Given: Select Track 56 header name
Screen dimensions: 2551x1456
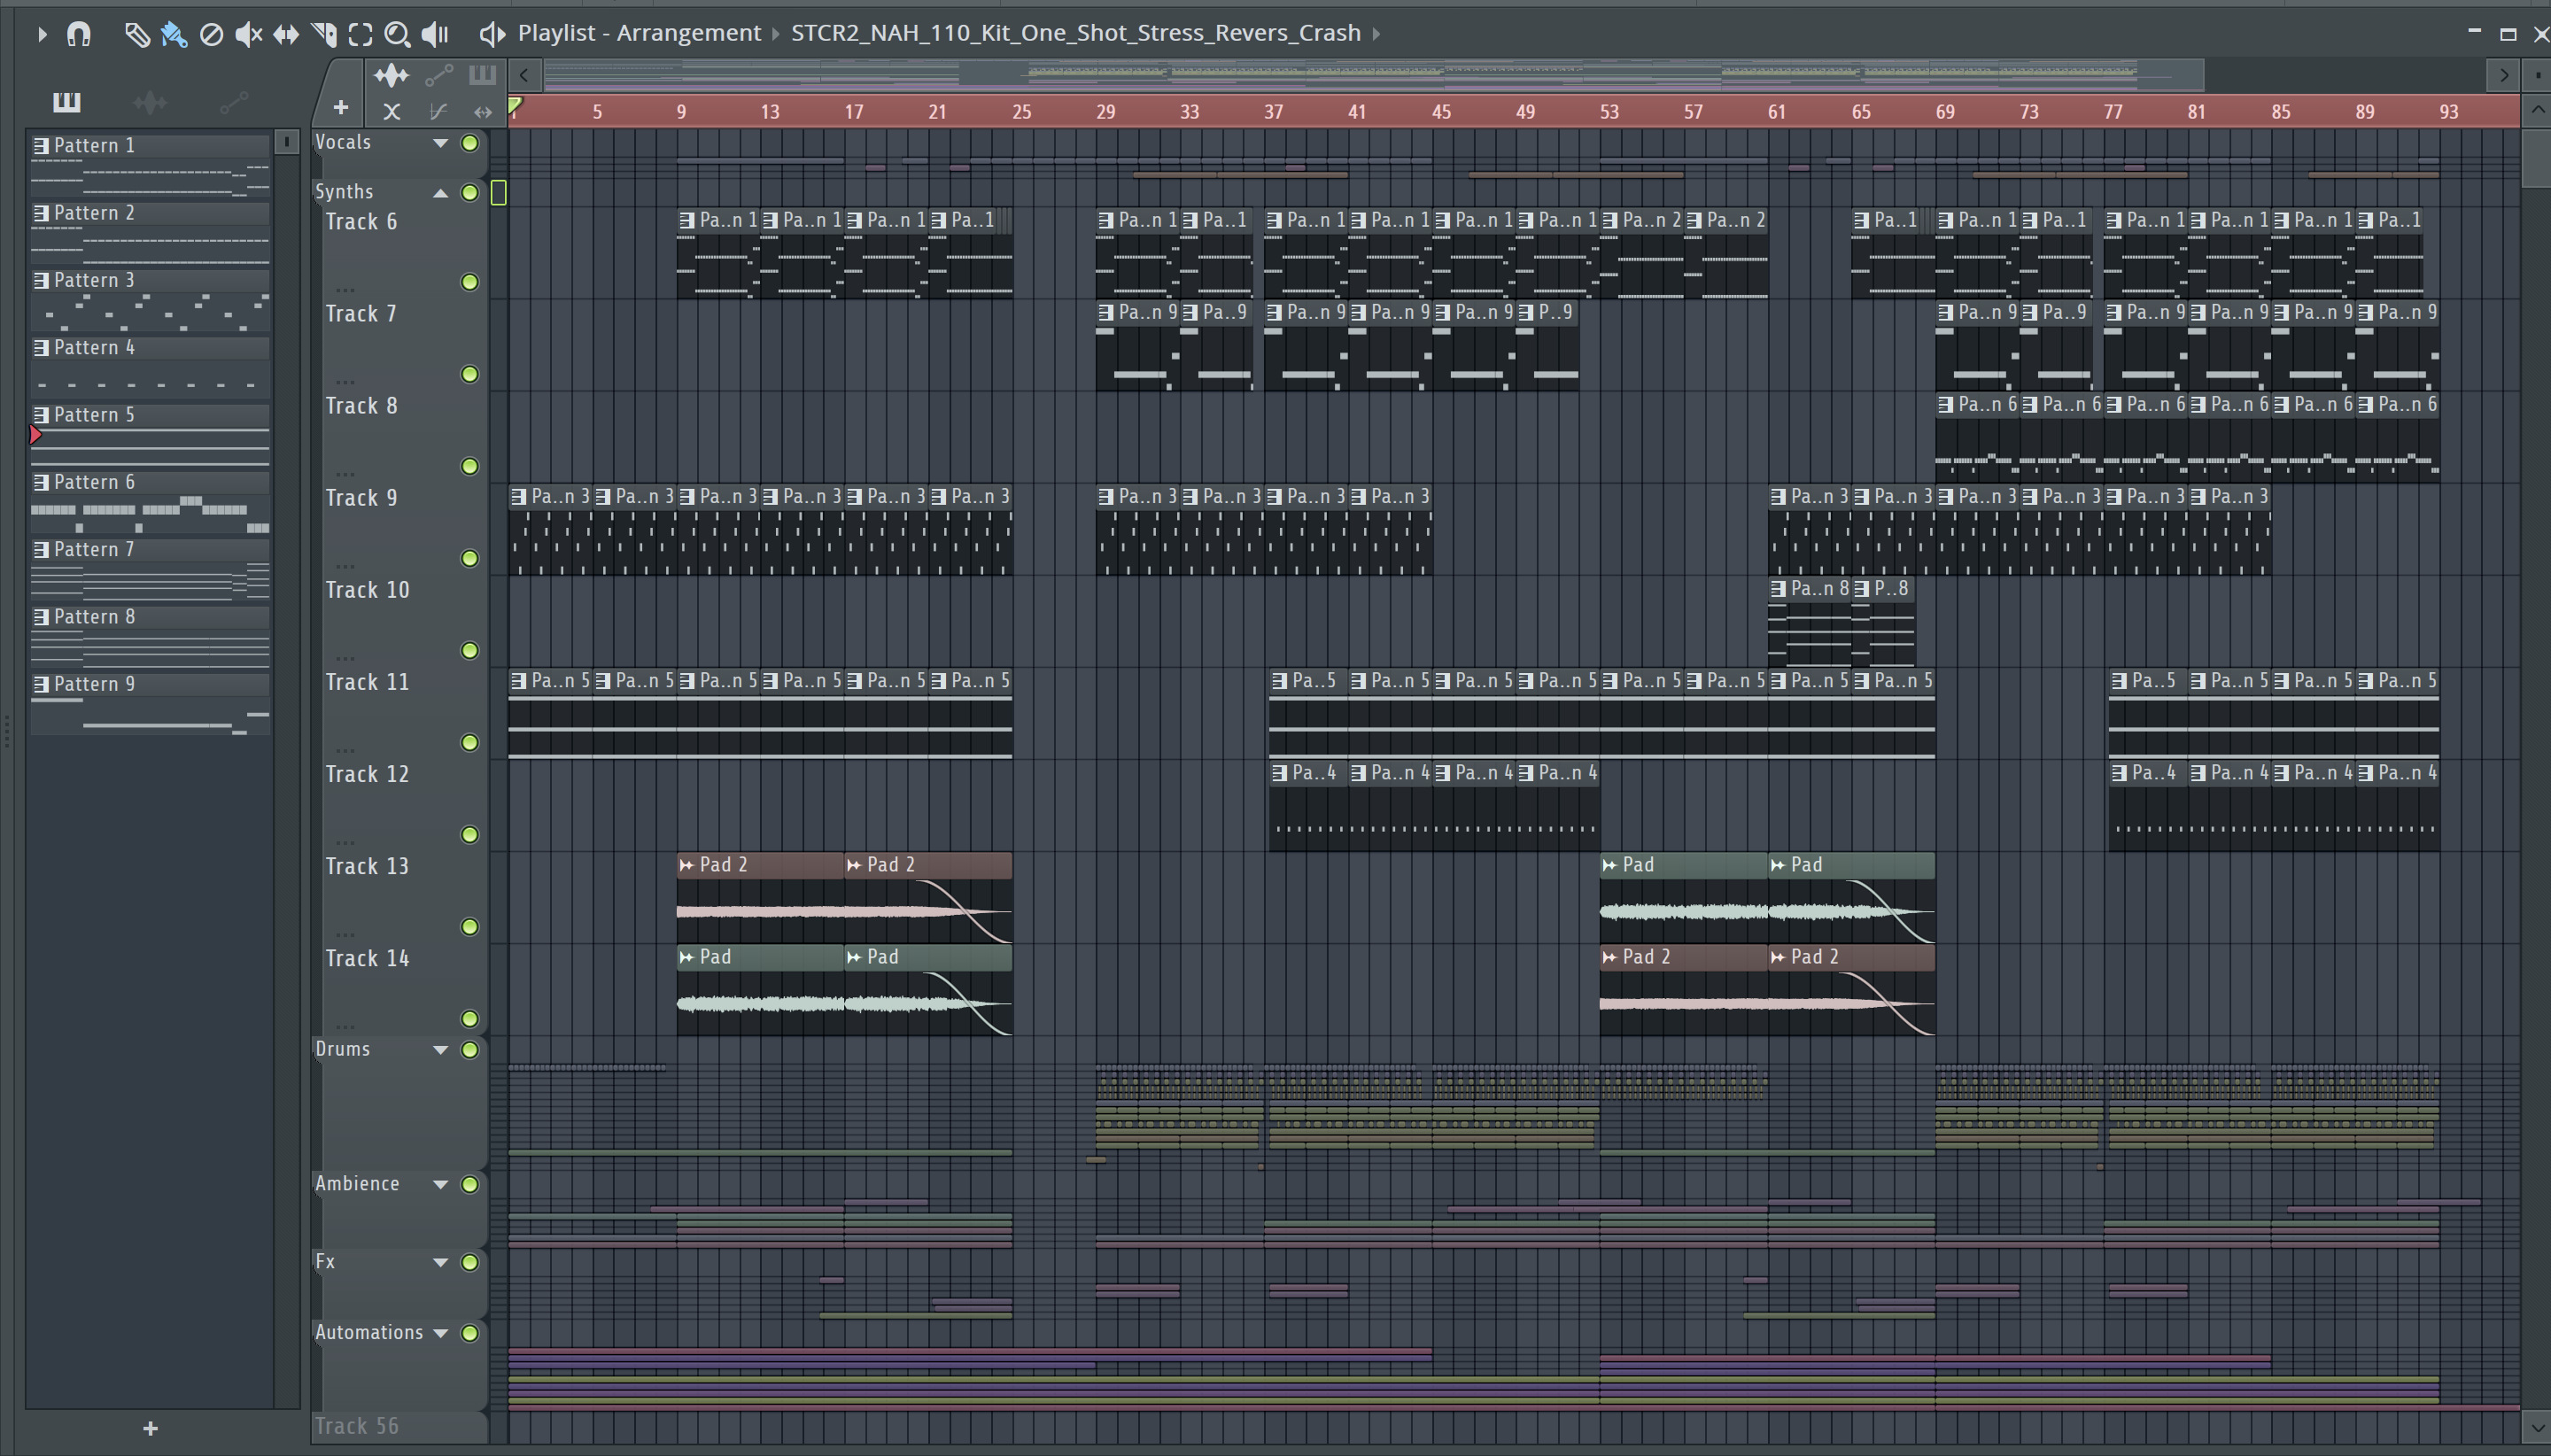Looking at the screenshot, I should pyautogui.click(x=357, y=1427).
